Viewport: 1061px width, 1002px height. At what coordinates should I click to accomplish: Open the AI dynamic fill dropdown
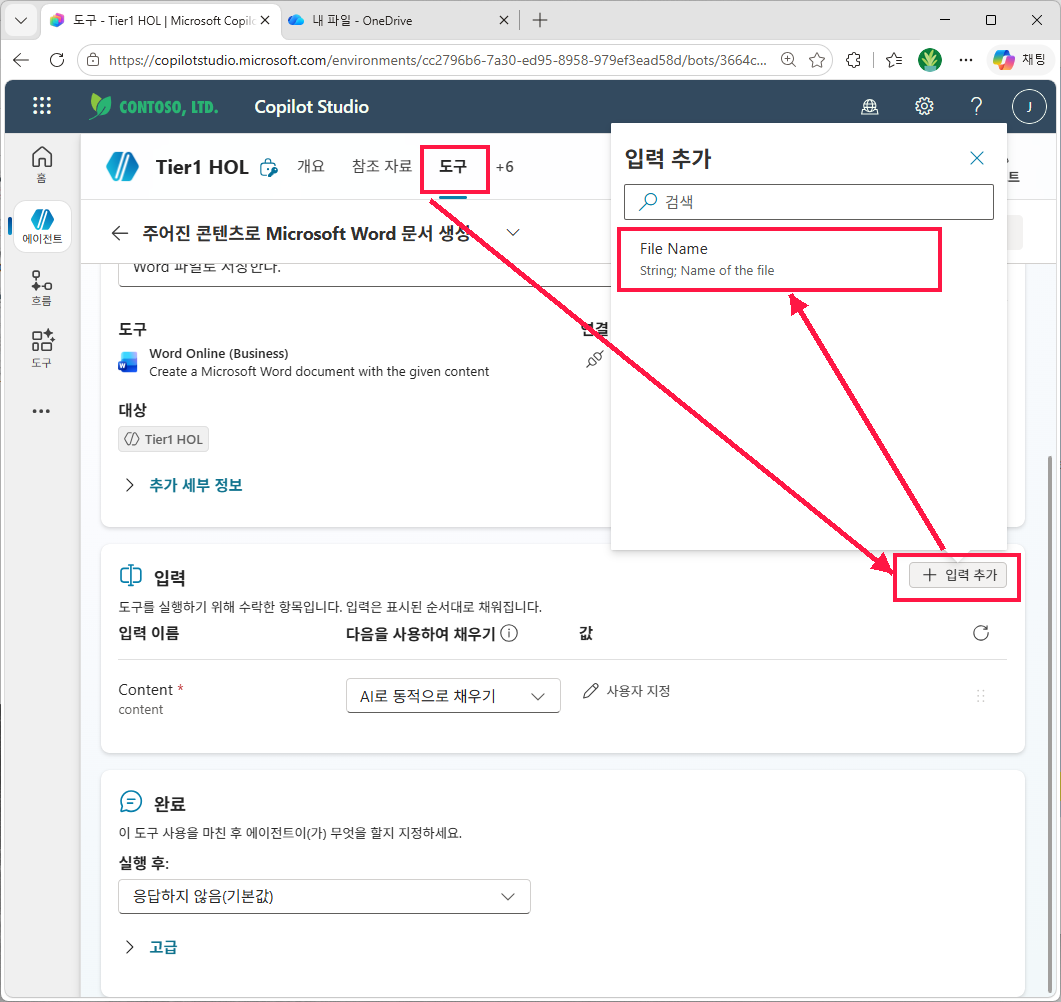[453, 696]
